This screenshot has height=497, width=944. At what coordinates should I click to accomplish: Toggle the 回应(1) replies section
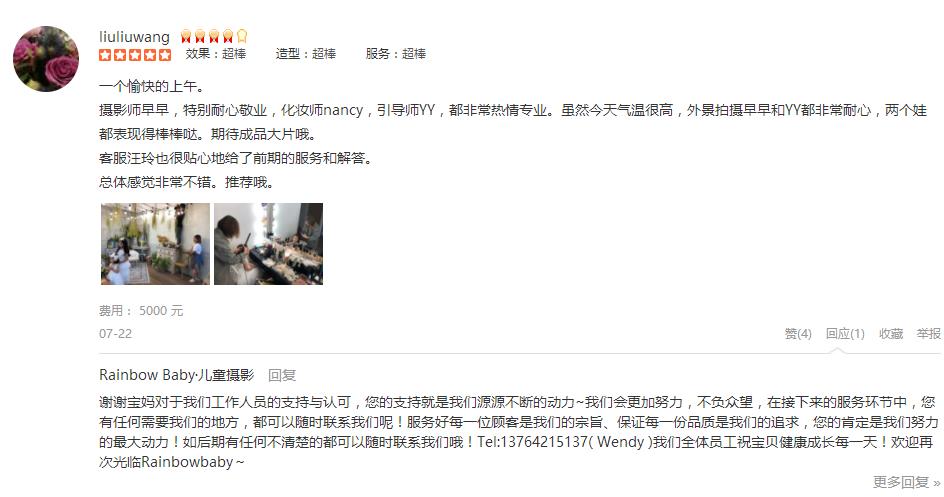point(845,333)
